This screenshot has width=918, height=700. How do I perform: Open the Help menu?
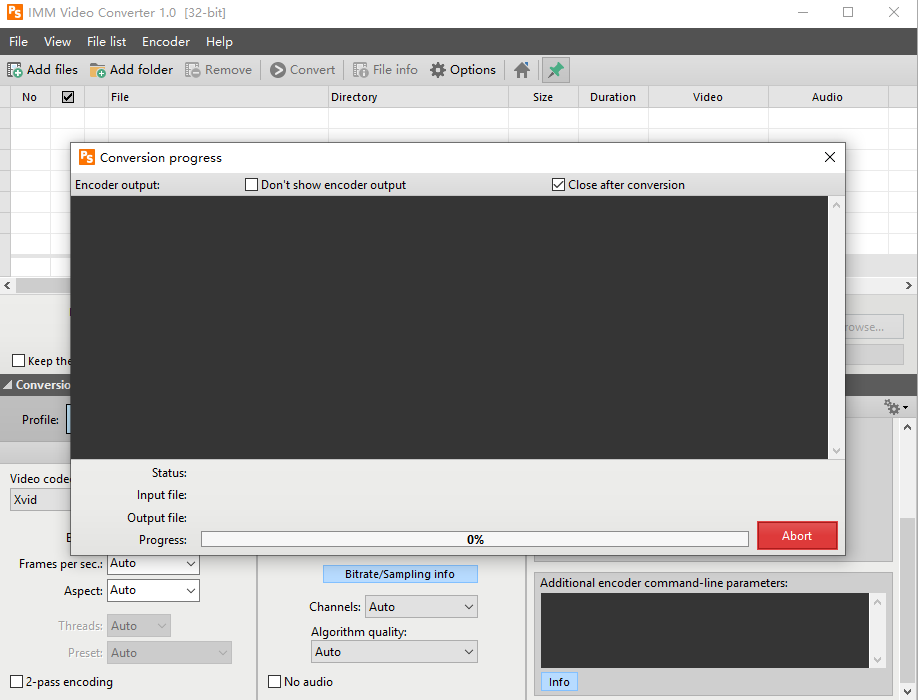coord(219,42)
